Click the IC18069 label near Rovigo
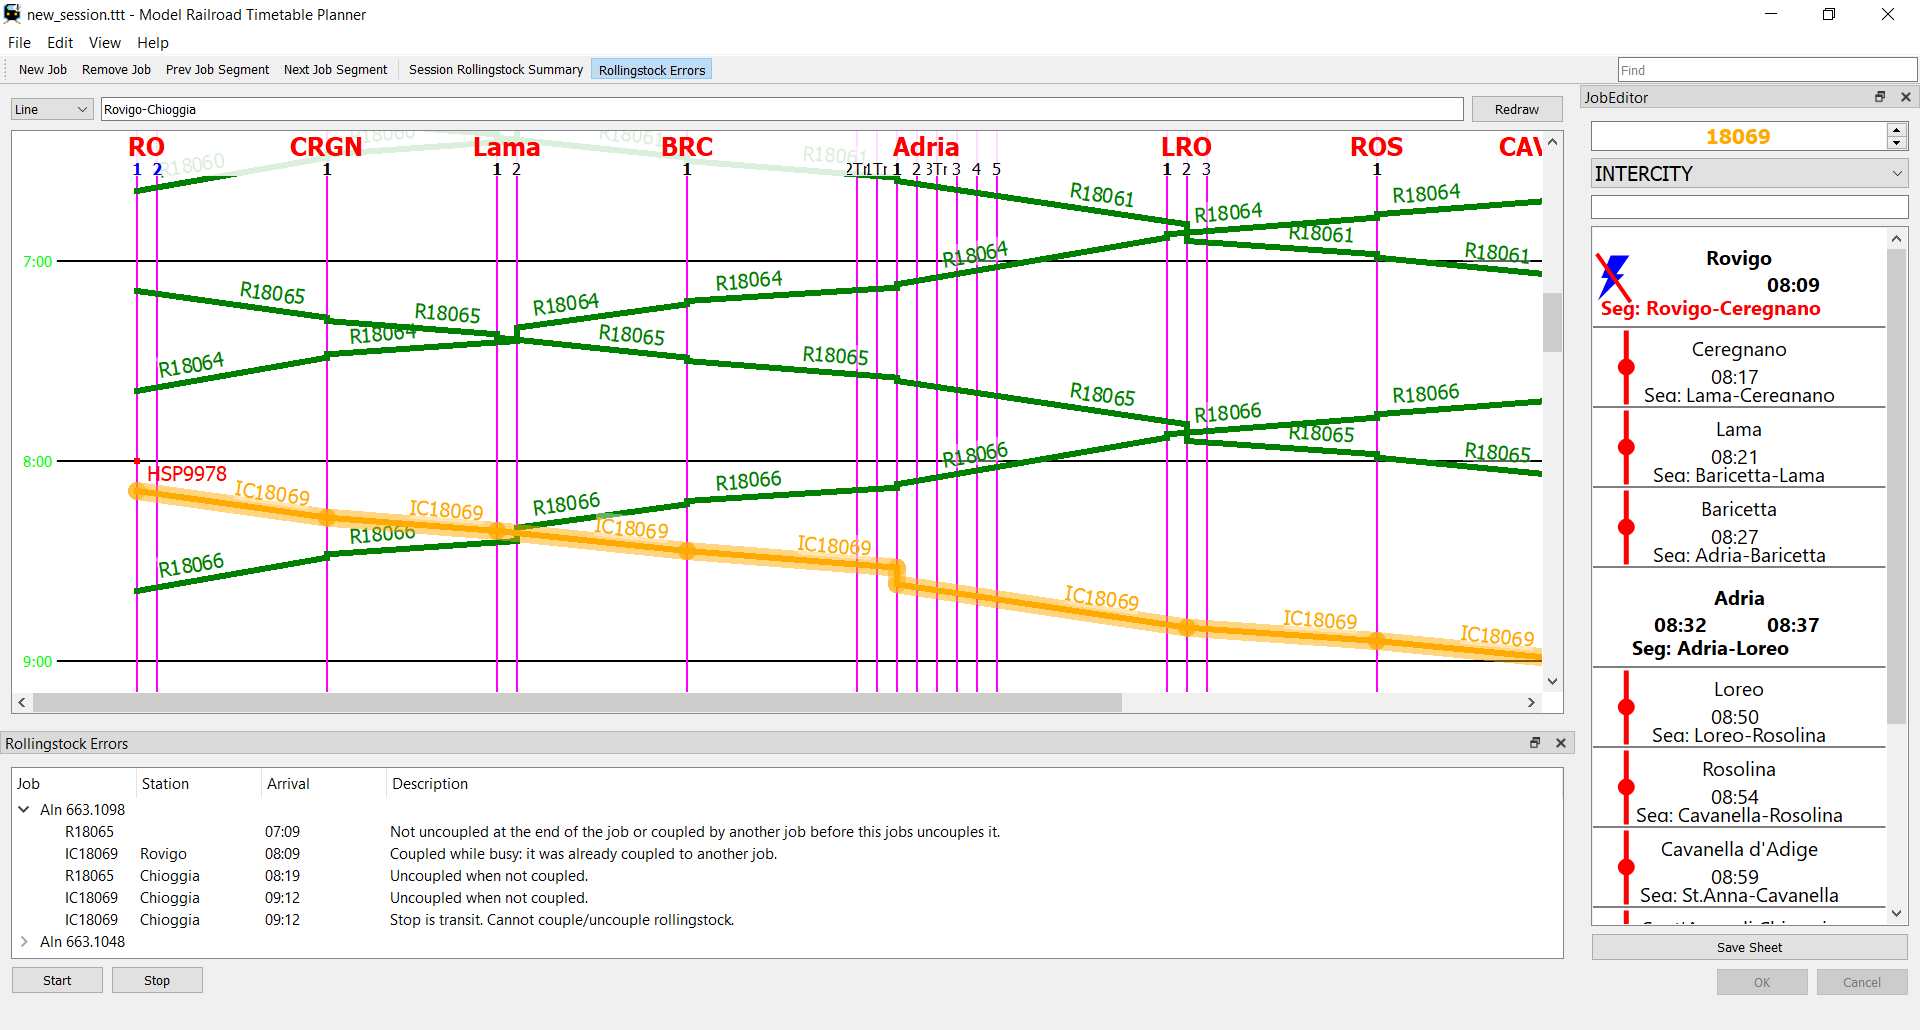This screenshot has height=1030, width=1920. click(272, 493)
